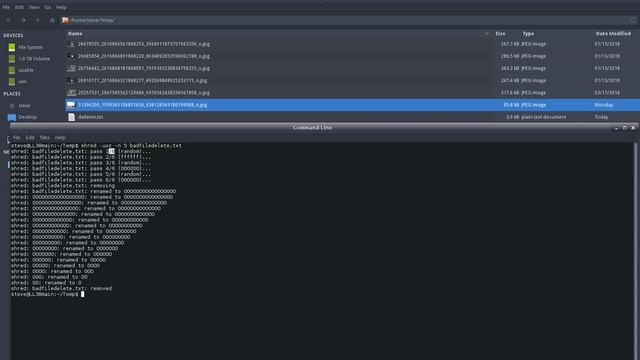Click the 267.1 kB size cell

[510, 44]
